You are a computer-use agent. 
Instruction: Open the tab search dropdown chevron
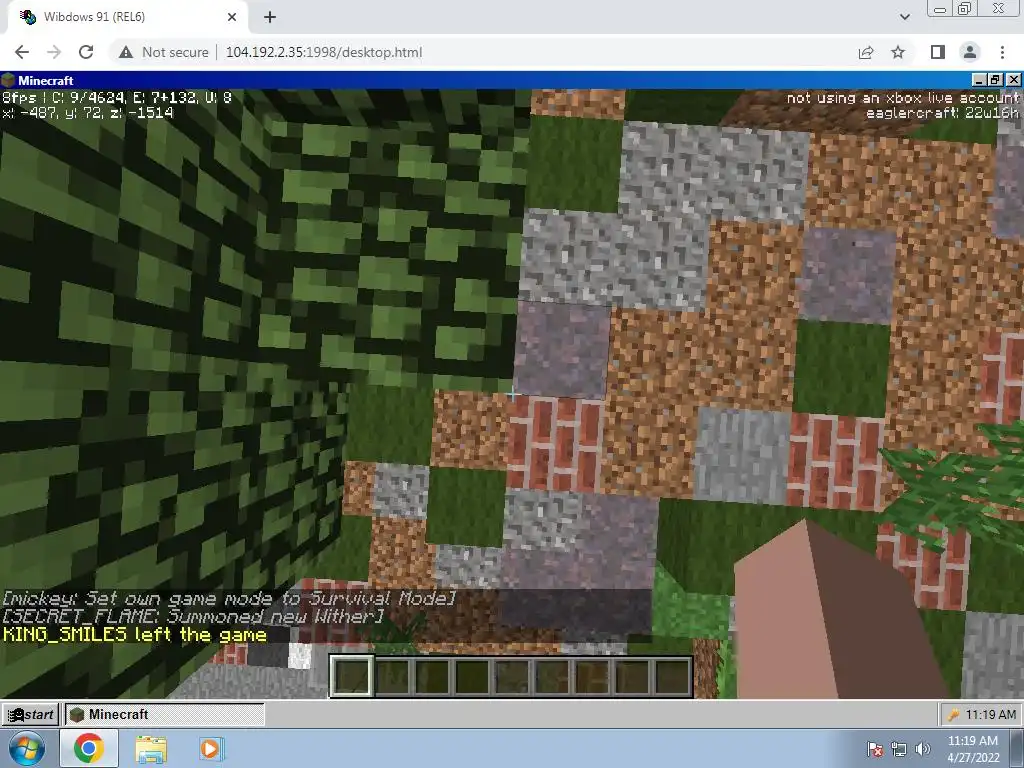coord(904,17)
